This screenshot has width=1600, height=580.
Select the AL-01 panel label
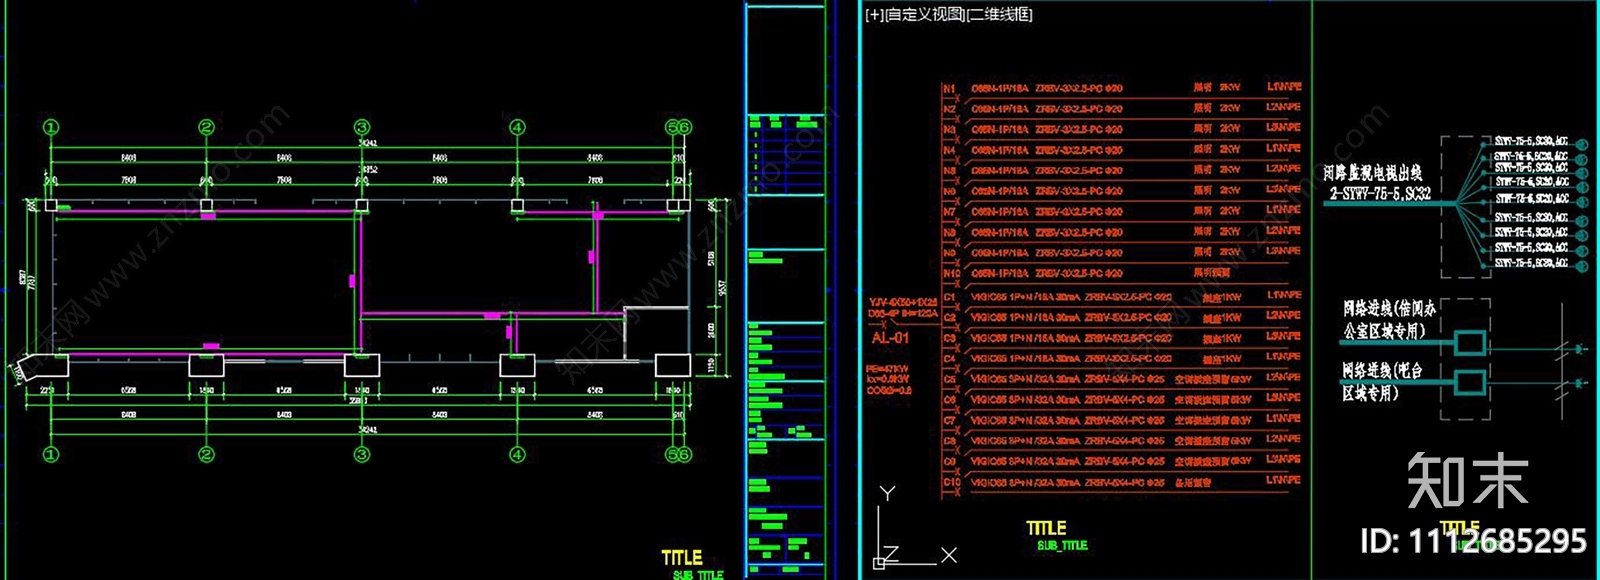click(890, 338)
